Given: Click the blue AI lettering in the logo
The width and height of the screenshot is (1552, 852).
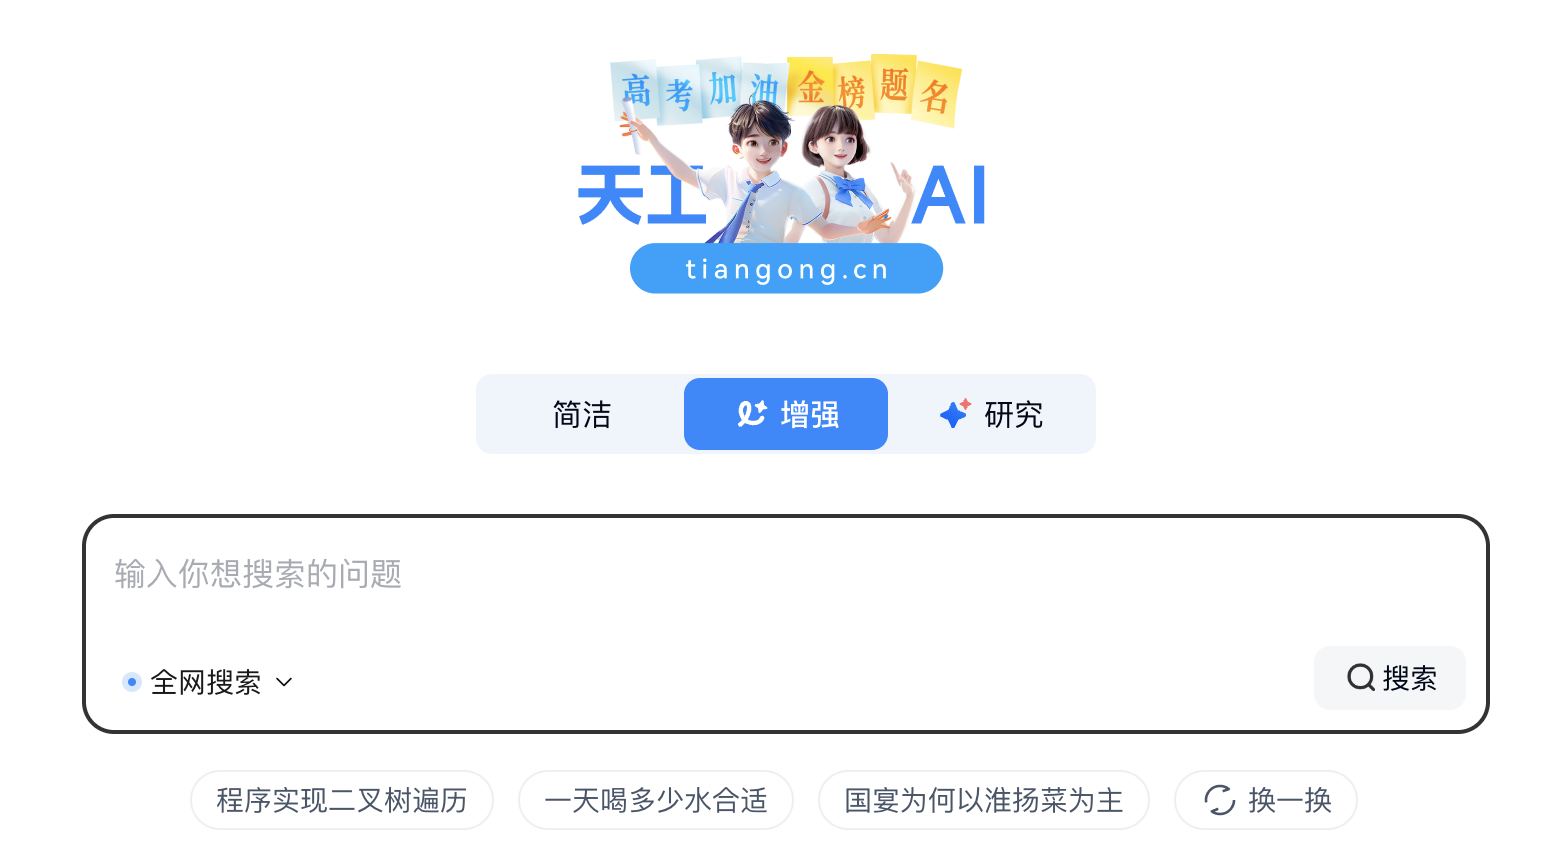Looking at the screenshot, I should (950, 196).
